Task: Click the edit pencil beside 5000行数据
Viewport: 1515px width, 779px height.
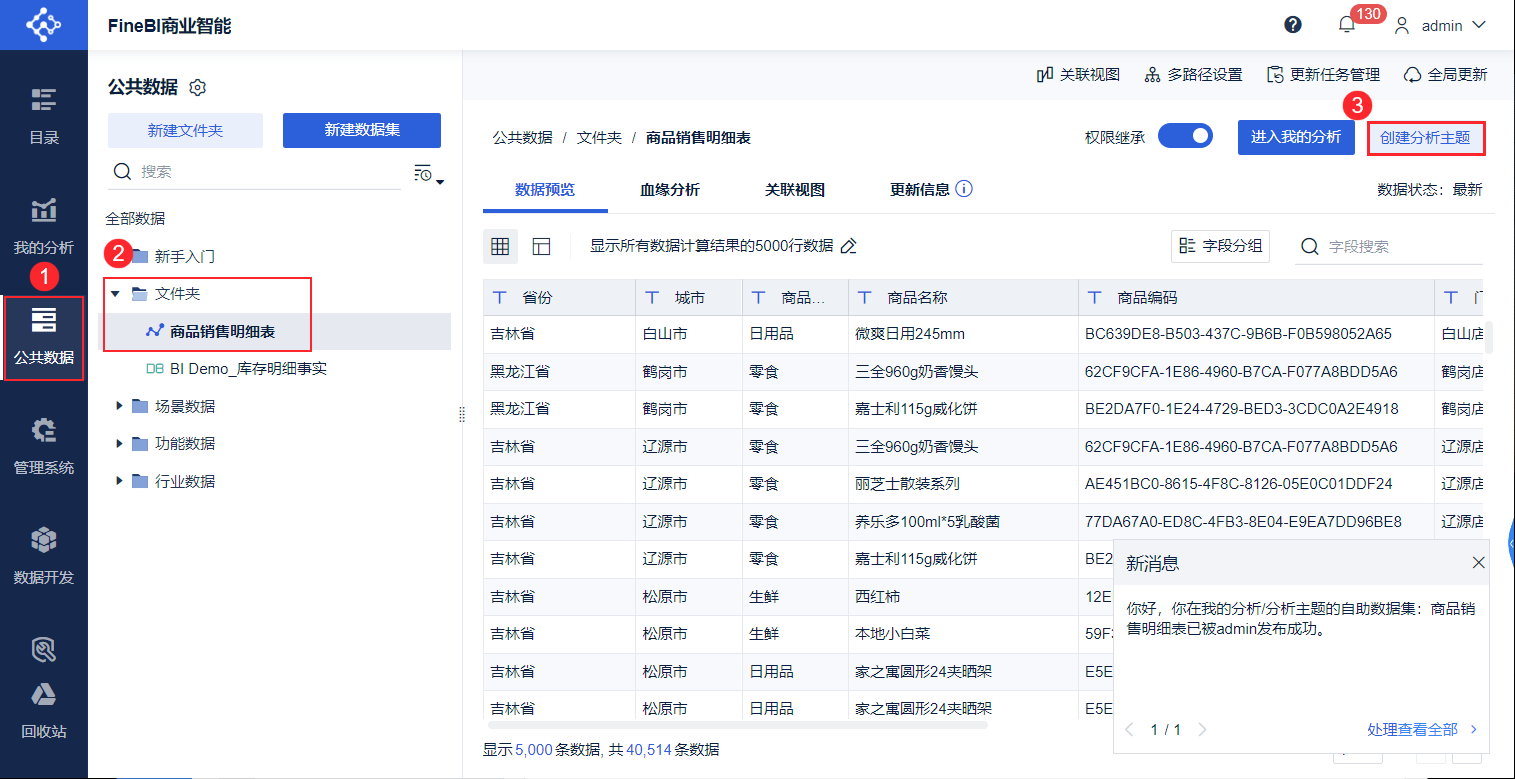Action: click(849, 246)
